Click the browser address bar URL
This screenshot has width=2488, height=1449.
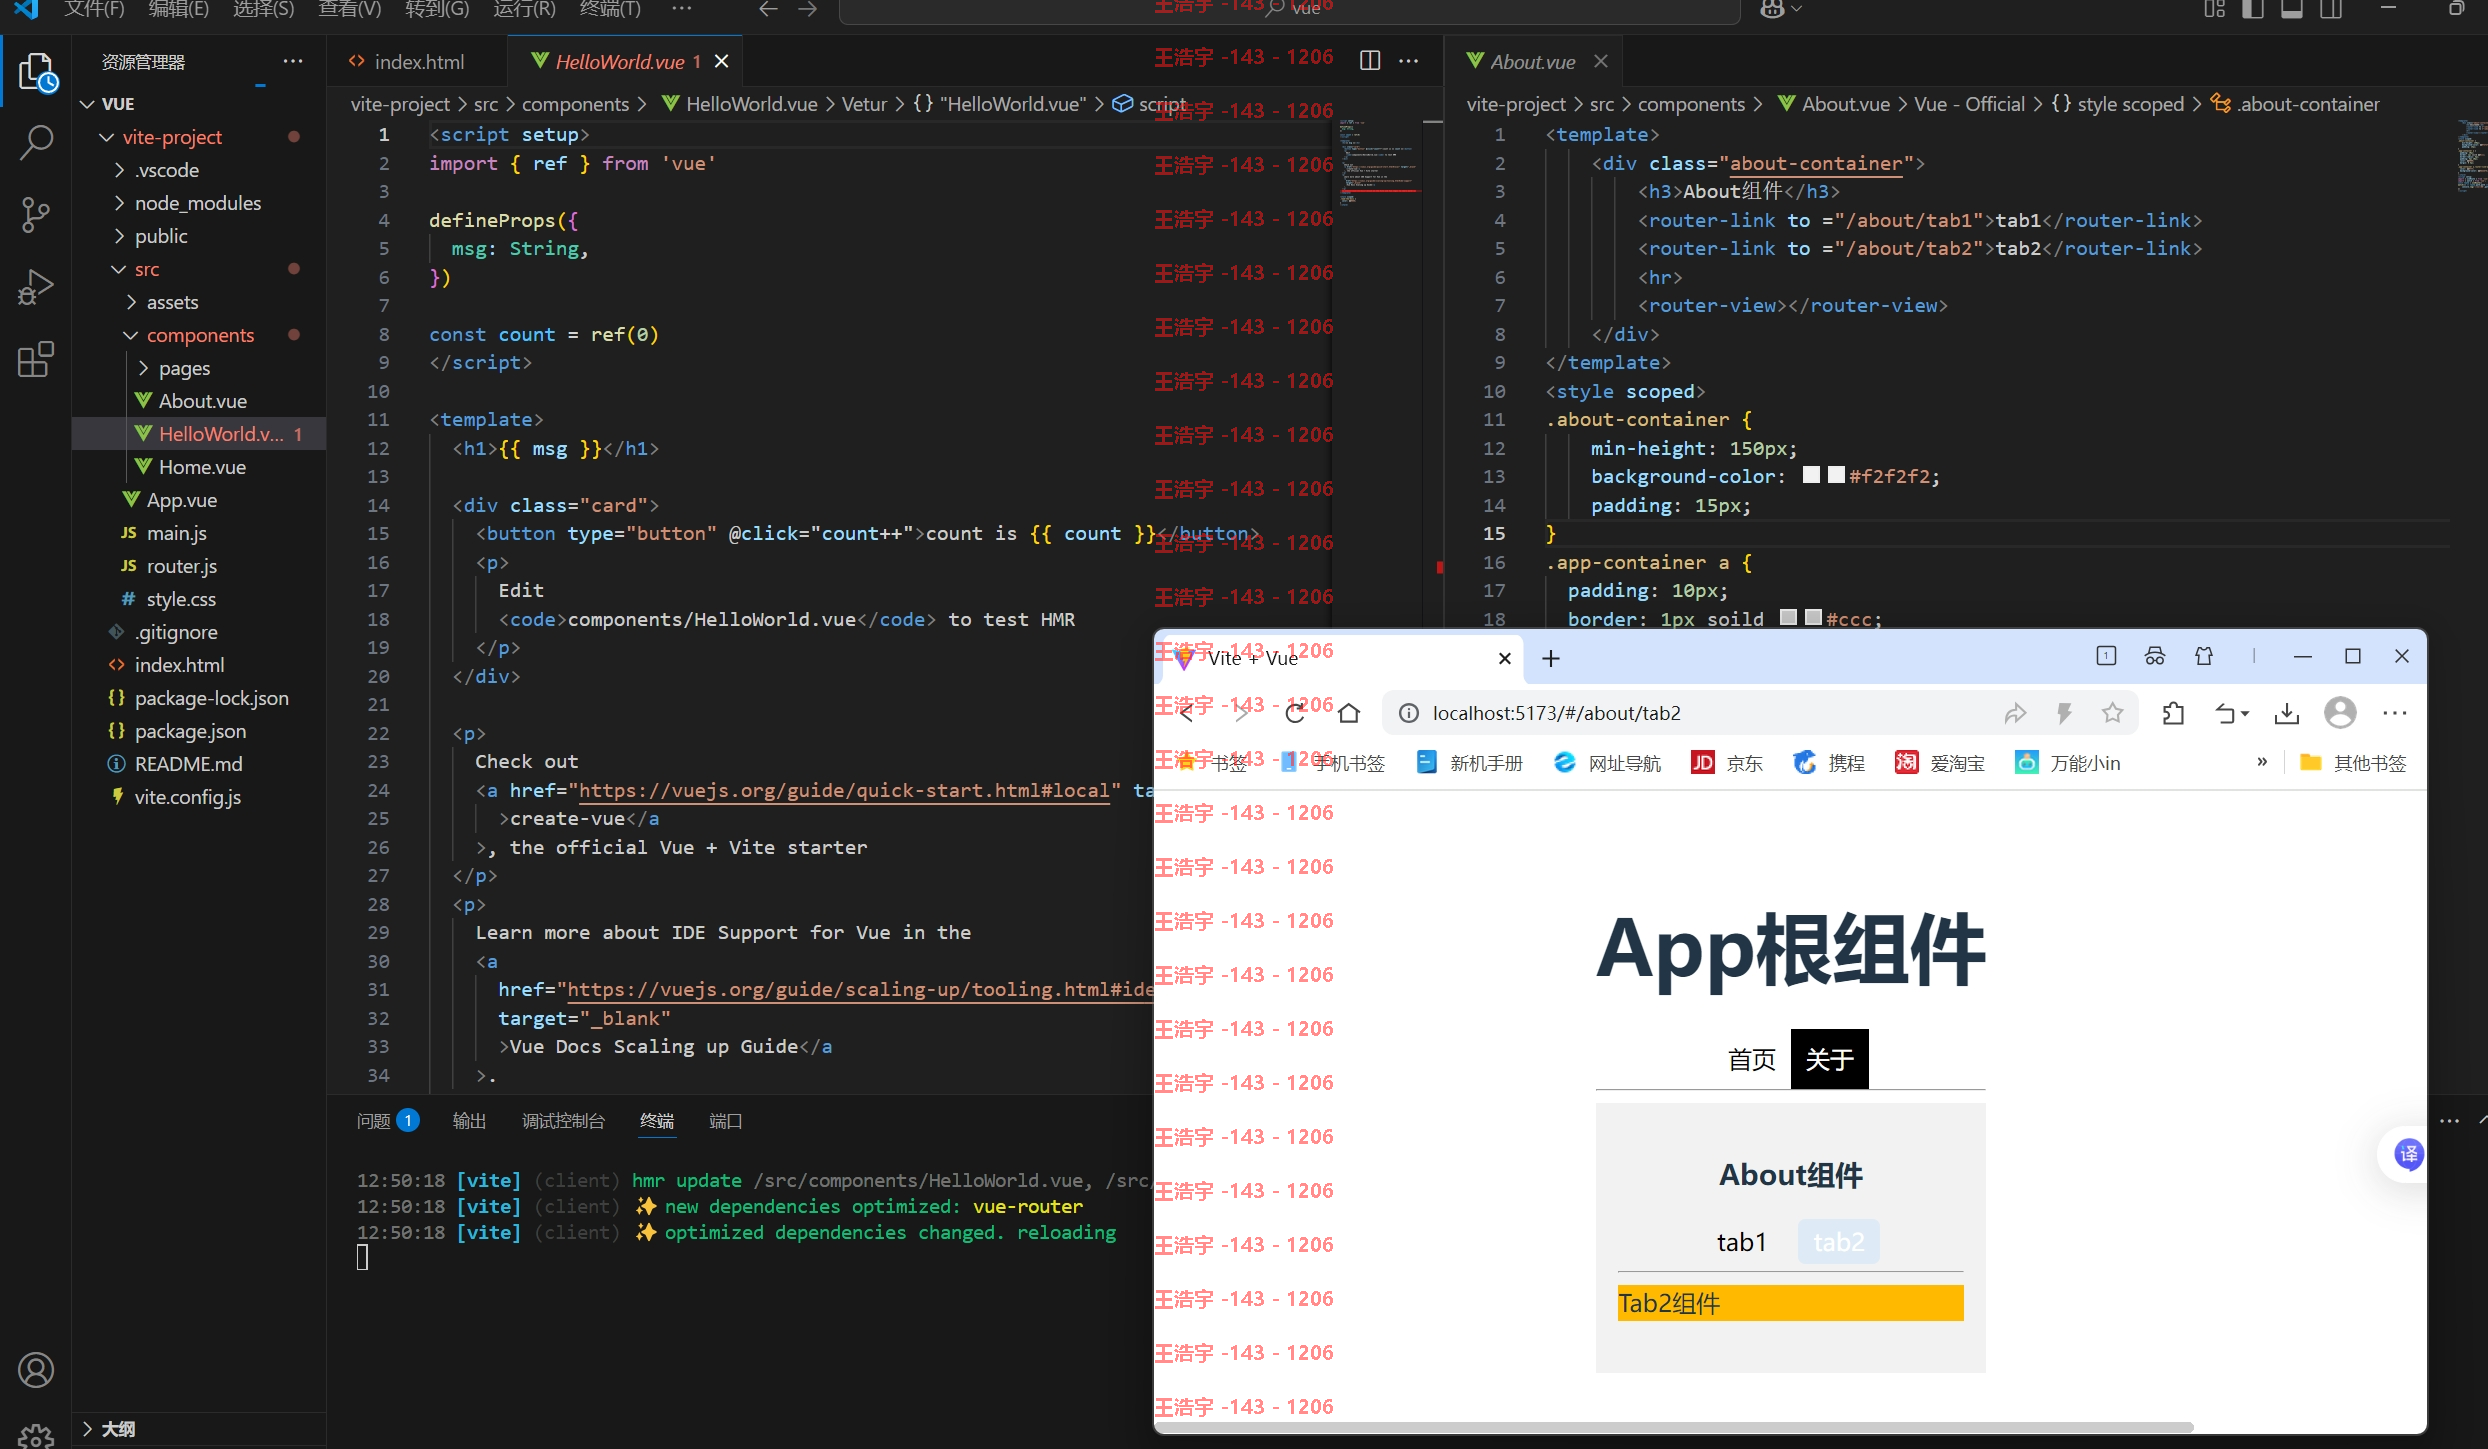coord(1556,713)
